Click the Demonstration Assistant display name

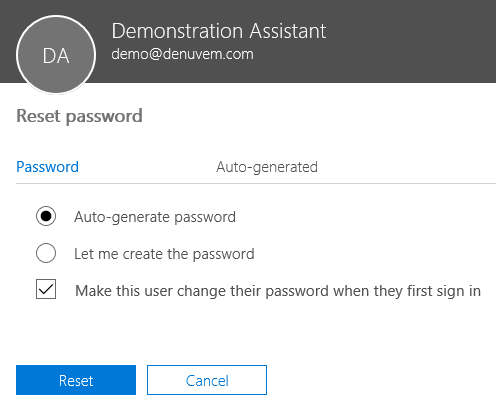point(219,31)
